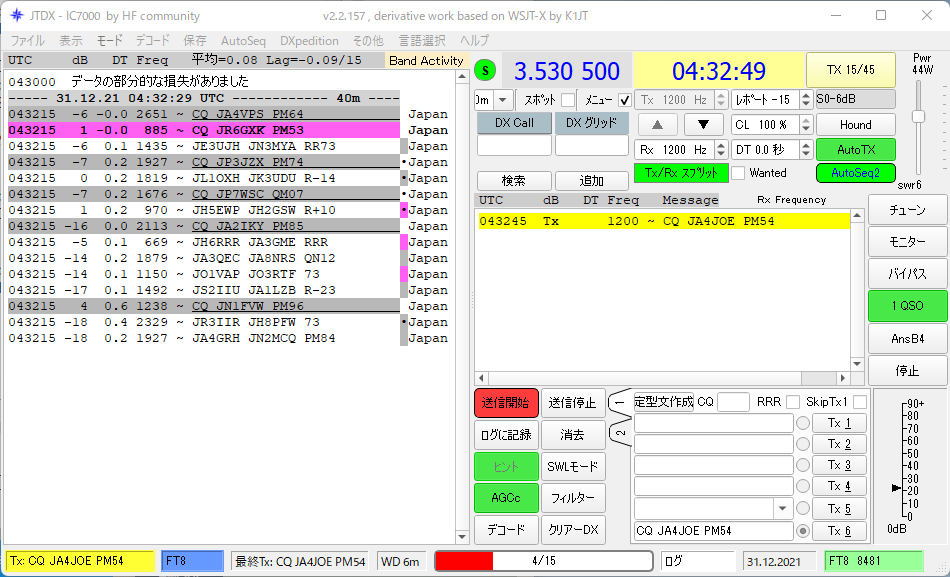This screenshot has height=577, width=950.
Task: Select tab 1 of message panel
Action: click(619, 402)
